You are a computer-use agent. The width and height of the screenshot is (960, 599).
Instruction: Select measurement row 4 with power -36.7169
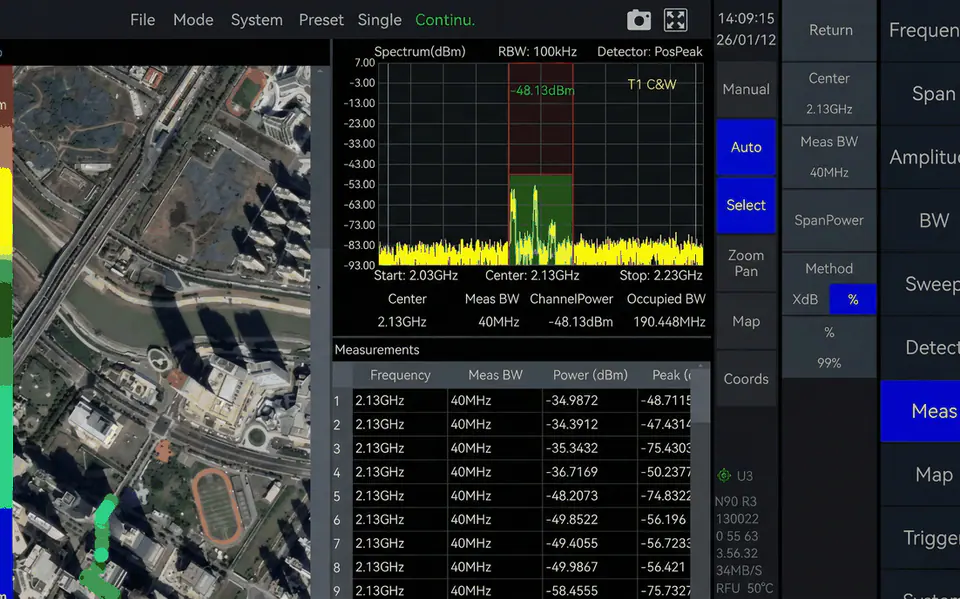click(513, 472)
